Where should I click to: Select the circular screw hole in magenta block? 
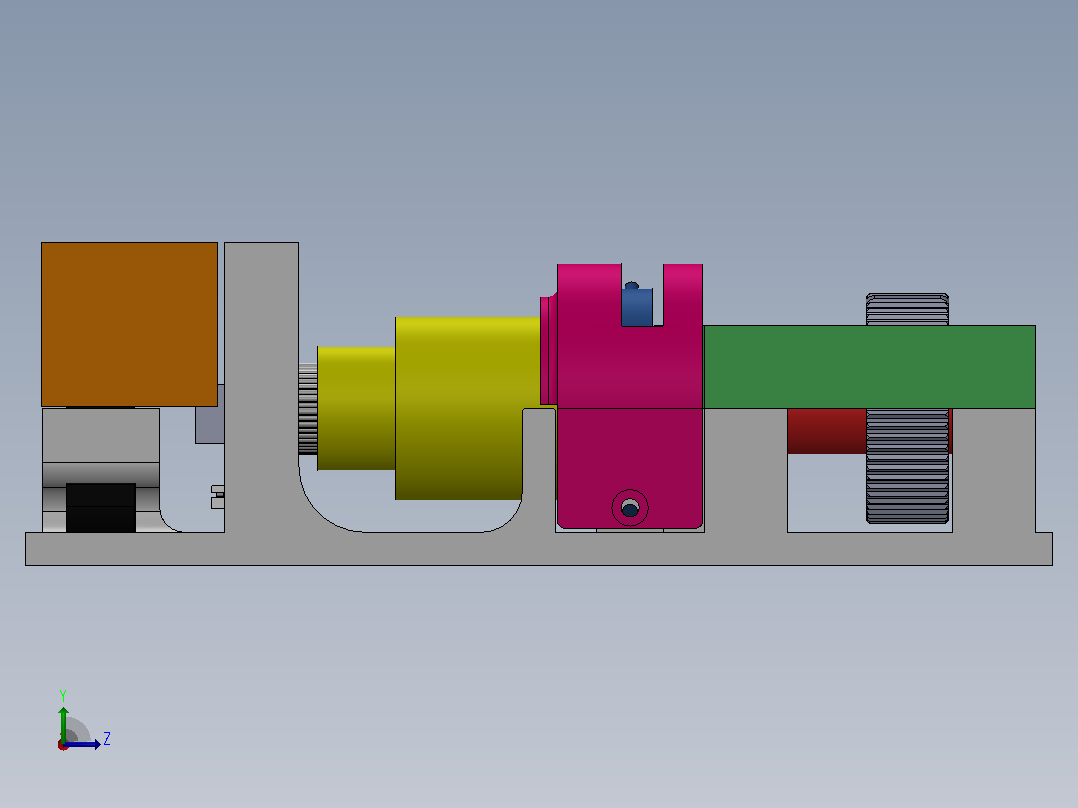(x=630, y=508)
